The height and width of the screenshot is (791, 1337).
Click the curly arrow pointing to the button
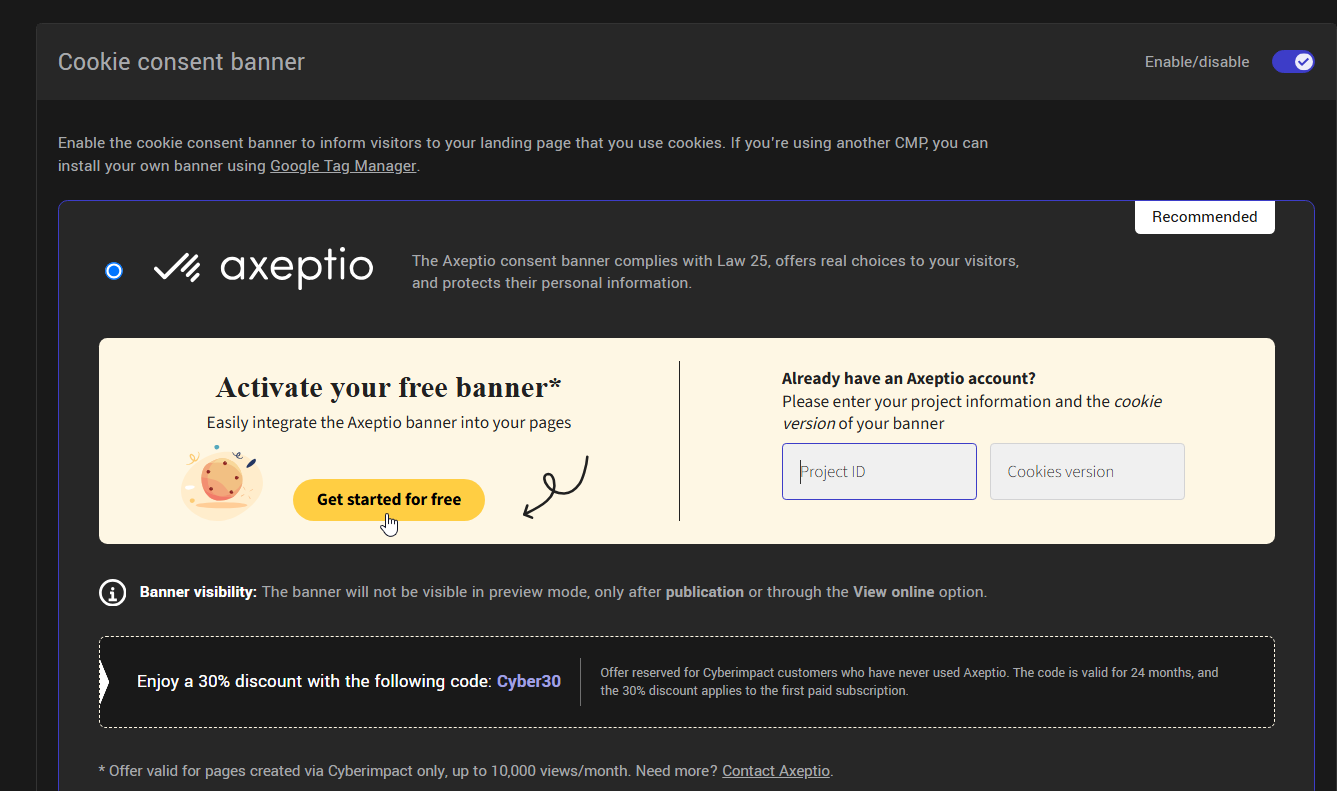tap(557, 487)
